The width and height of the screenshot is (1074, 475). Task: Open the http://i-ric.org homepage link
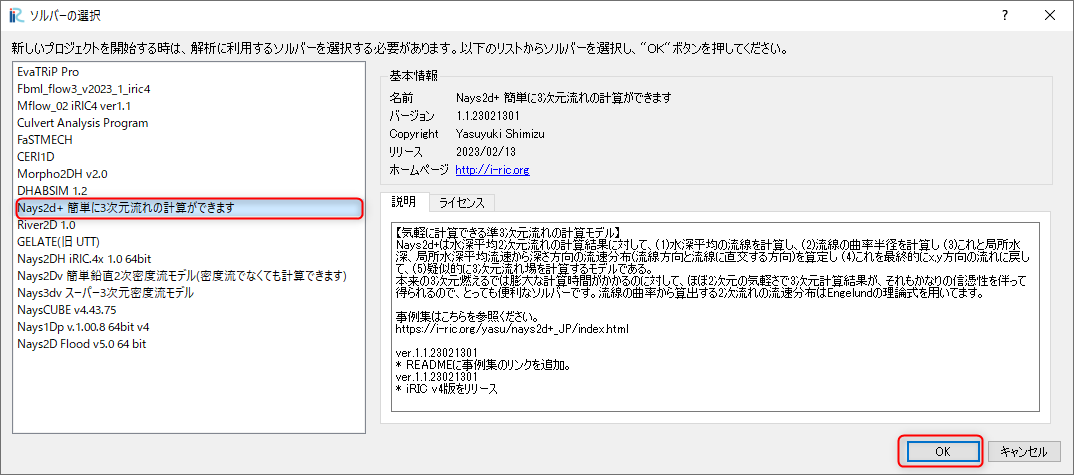point(492,169)
